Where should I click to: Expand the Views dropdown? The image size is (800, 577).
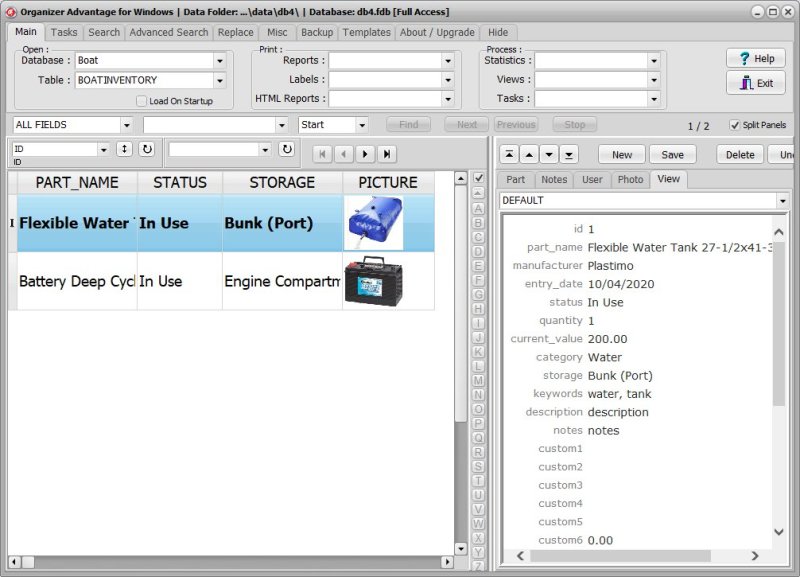654,80
